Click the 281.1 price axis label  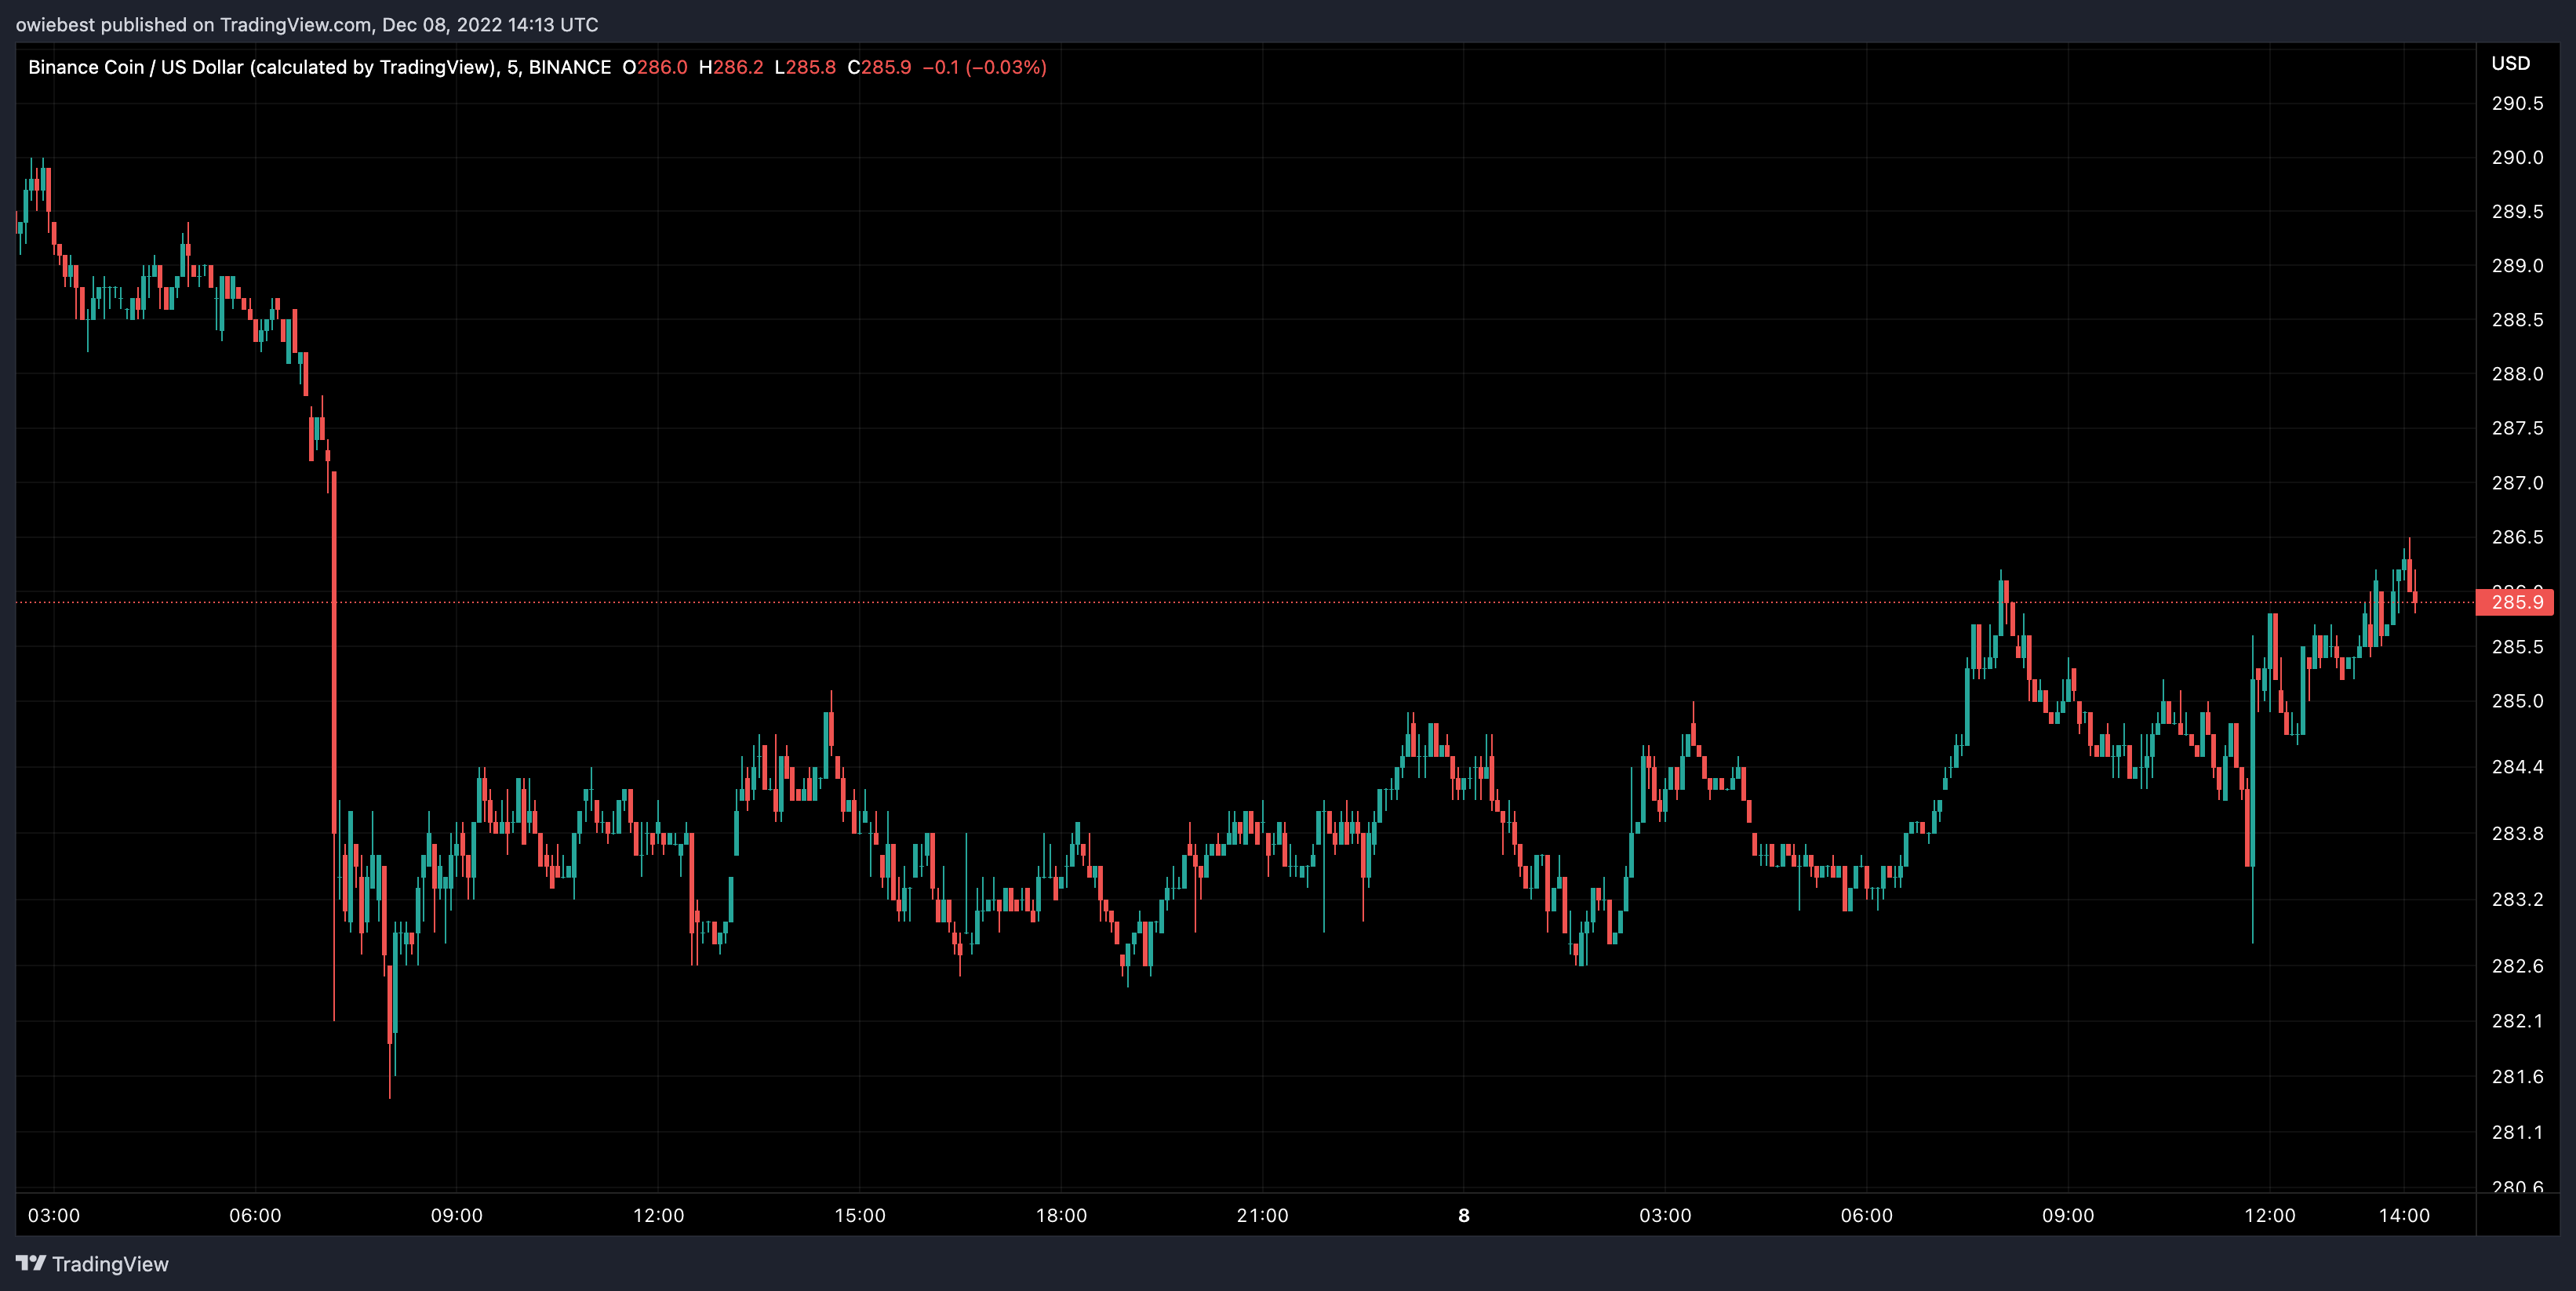2516,1132
